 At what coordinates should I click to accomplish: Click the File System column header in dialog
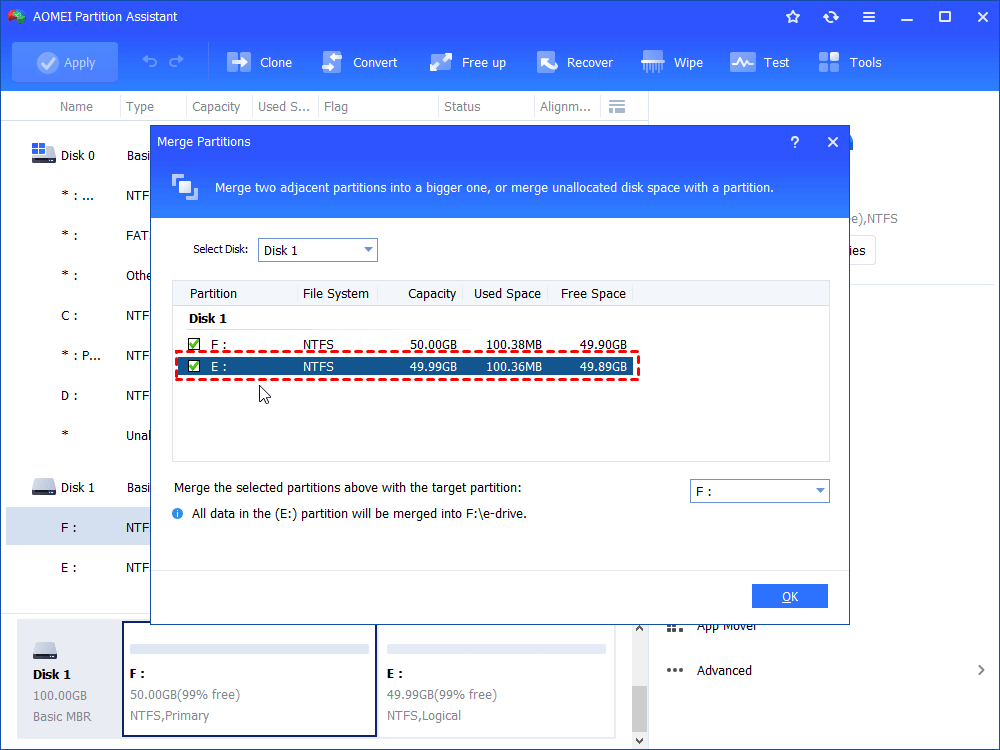(335, 293)
